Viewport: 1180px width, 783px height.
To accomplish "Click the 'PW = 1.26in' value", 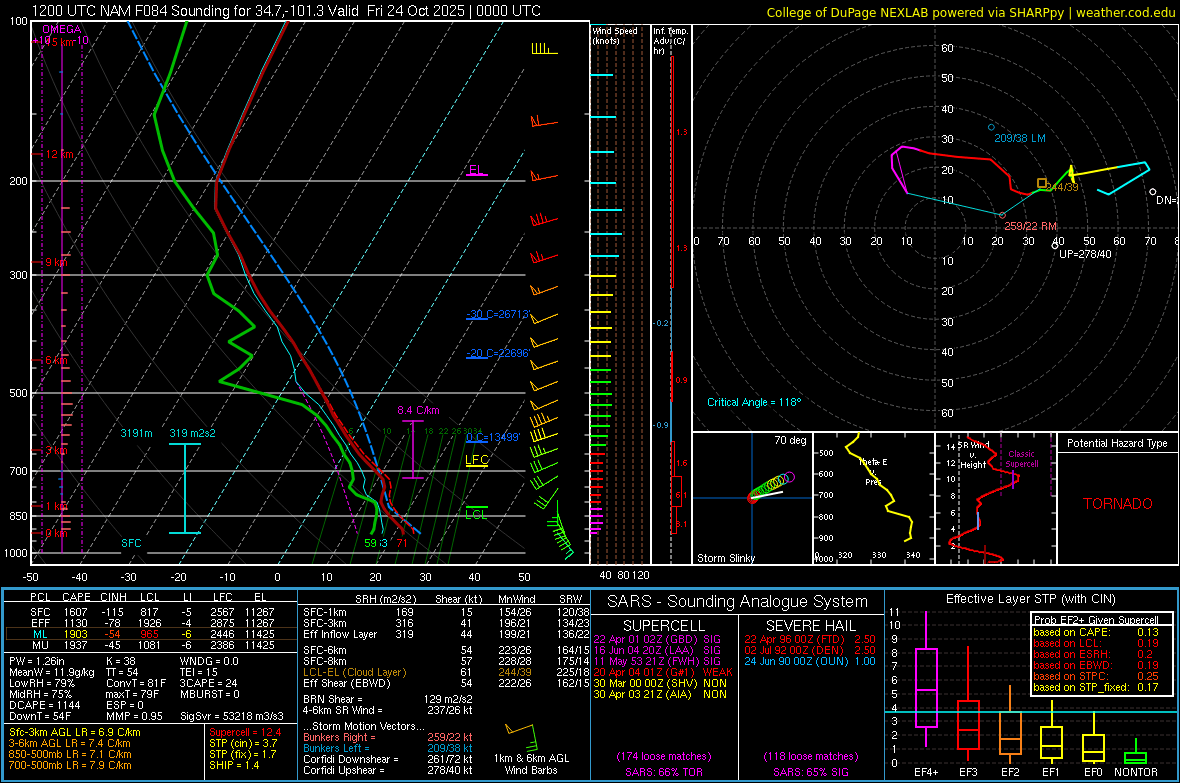I will [x=37, y=661].
